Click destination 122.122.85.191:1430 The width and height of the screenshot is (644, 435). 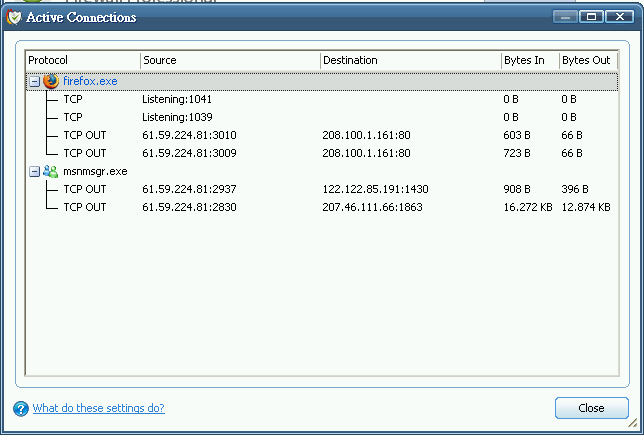click(375, 189)
